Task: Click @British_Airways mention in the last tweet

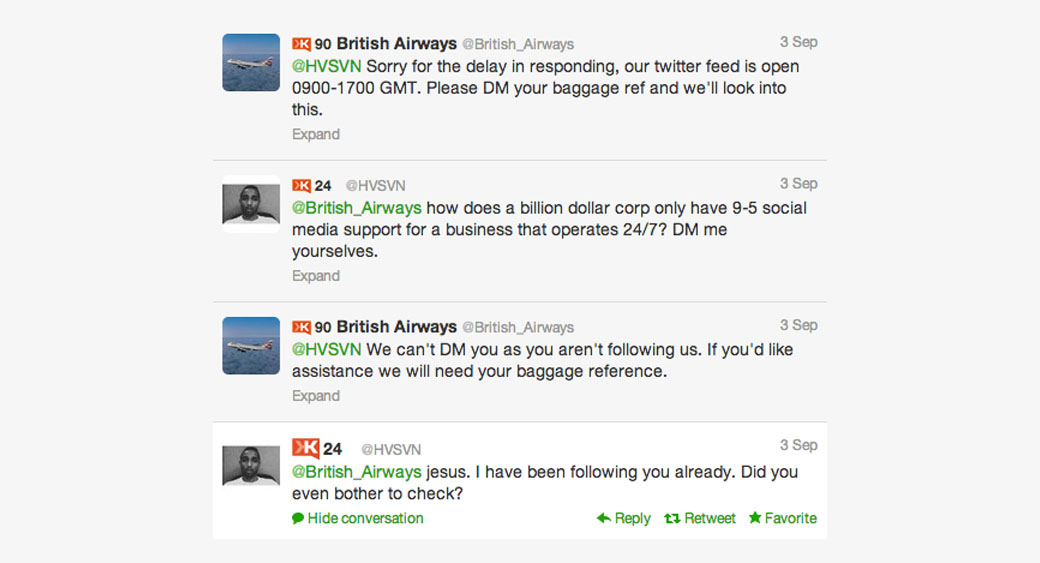Action: tap(357, 472)
